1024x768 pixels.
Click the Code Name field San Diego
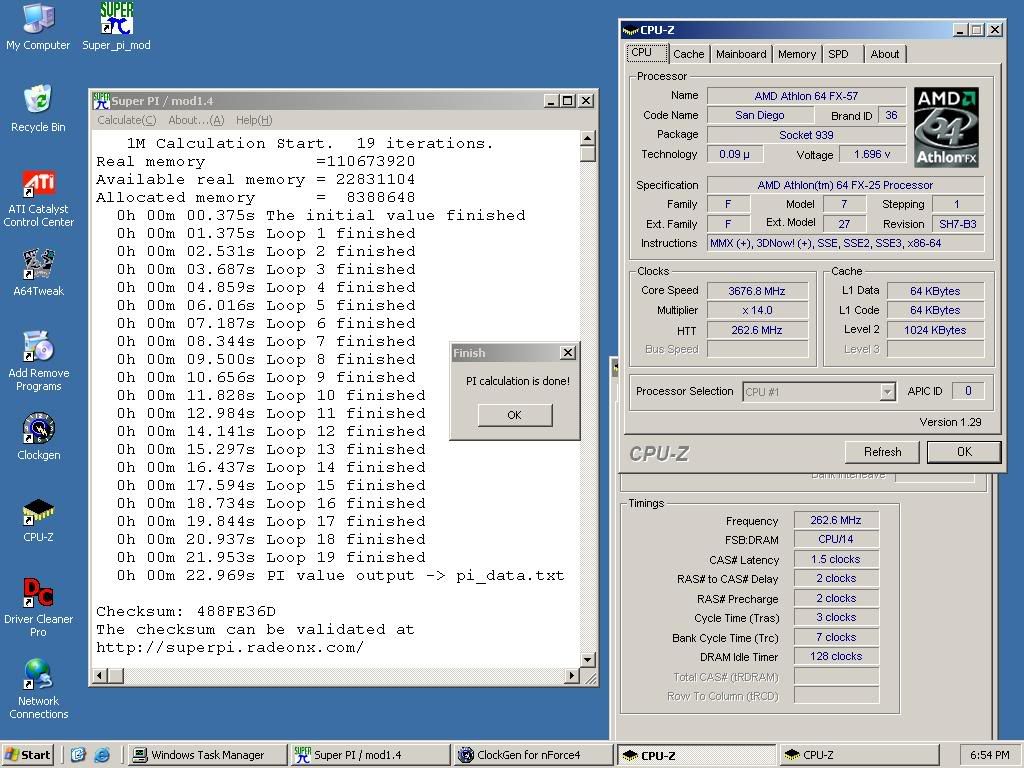point(760,116)
